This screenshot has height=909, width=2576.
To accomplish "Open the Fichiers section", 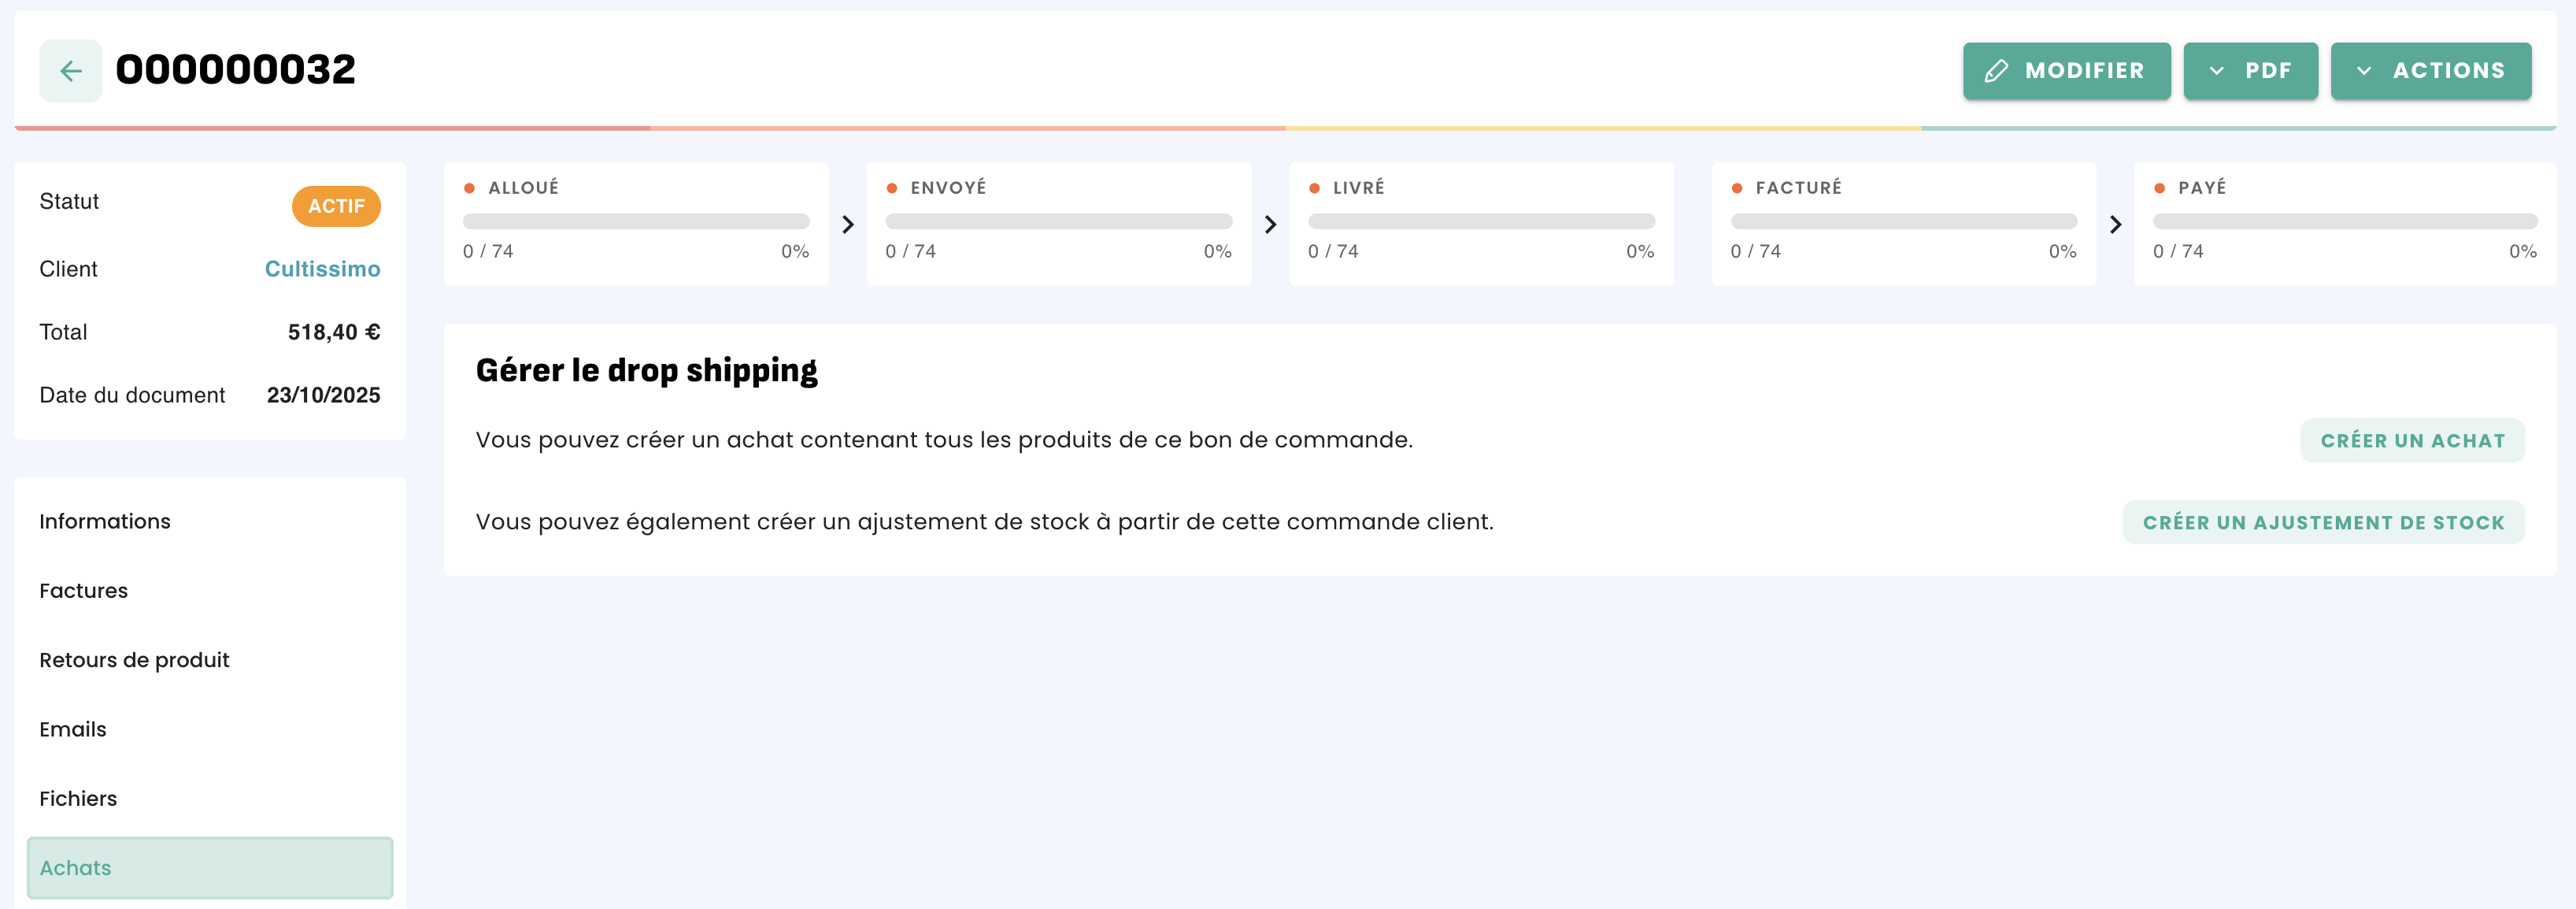I will (78, 799).
